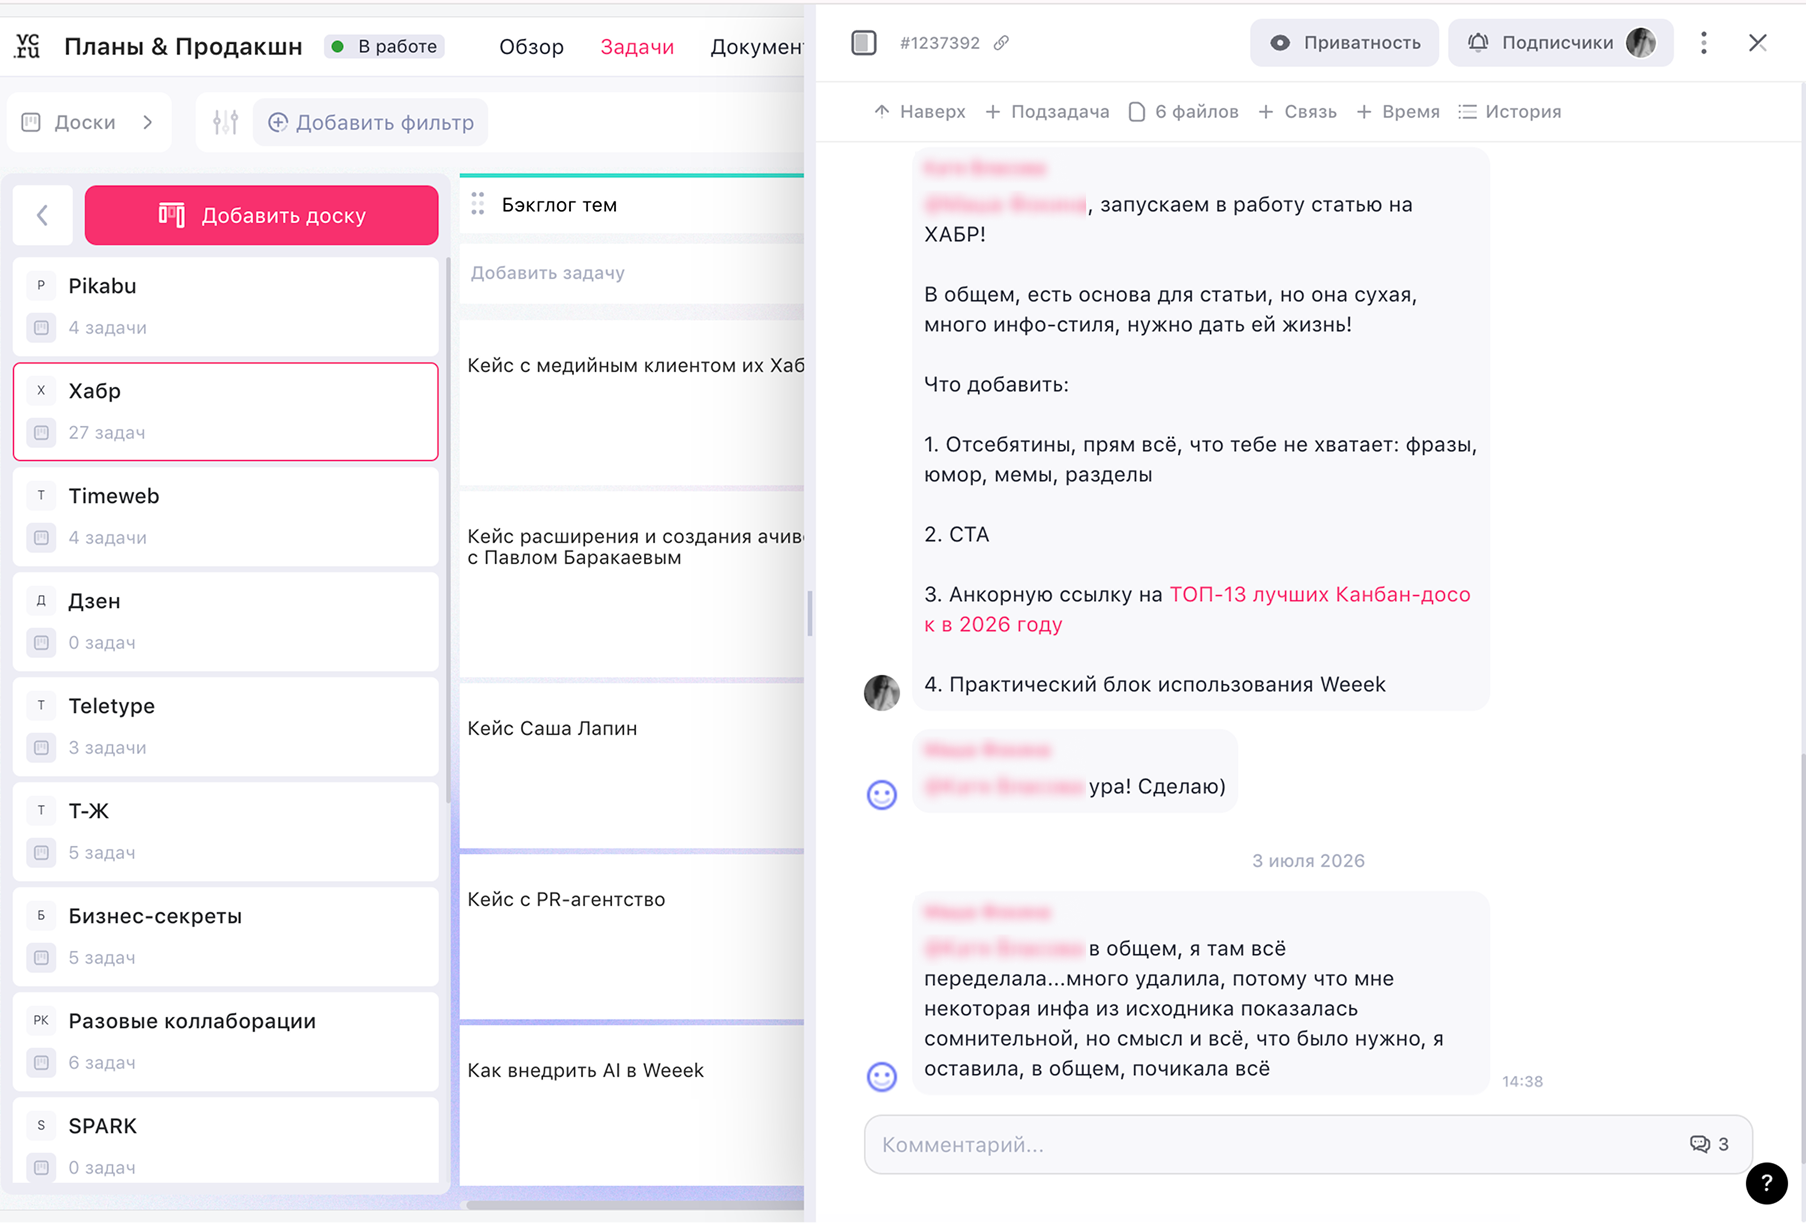Image resolution: width=1806 pixels, height=1223 pixels.
Task: Toggle the task completion checkbox
Action: (864, 43)
